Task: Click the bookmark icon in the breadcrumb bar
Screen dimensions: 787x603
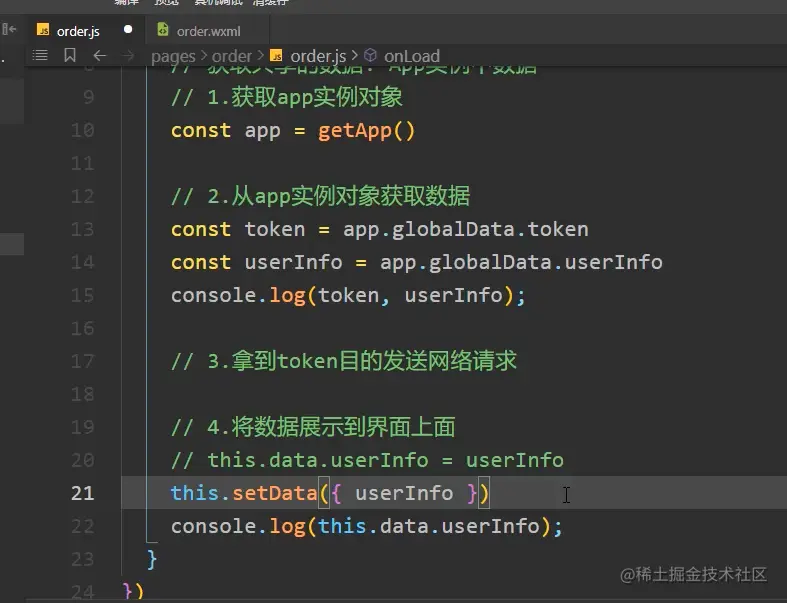Action: (70, 55)
